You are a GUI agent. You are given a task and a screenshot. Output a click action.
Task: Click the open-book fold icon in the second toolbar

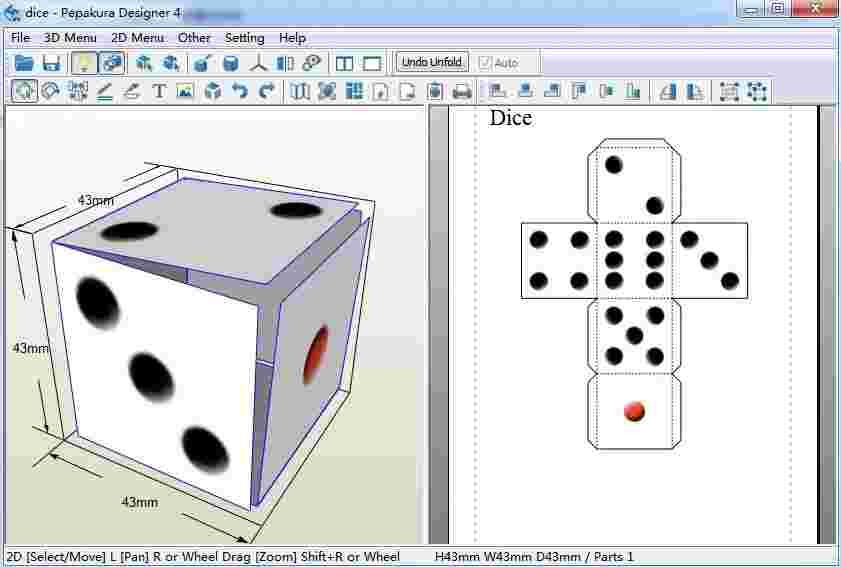[x=300, y=91]
